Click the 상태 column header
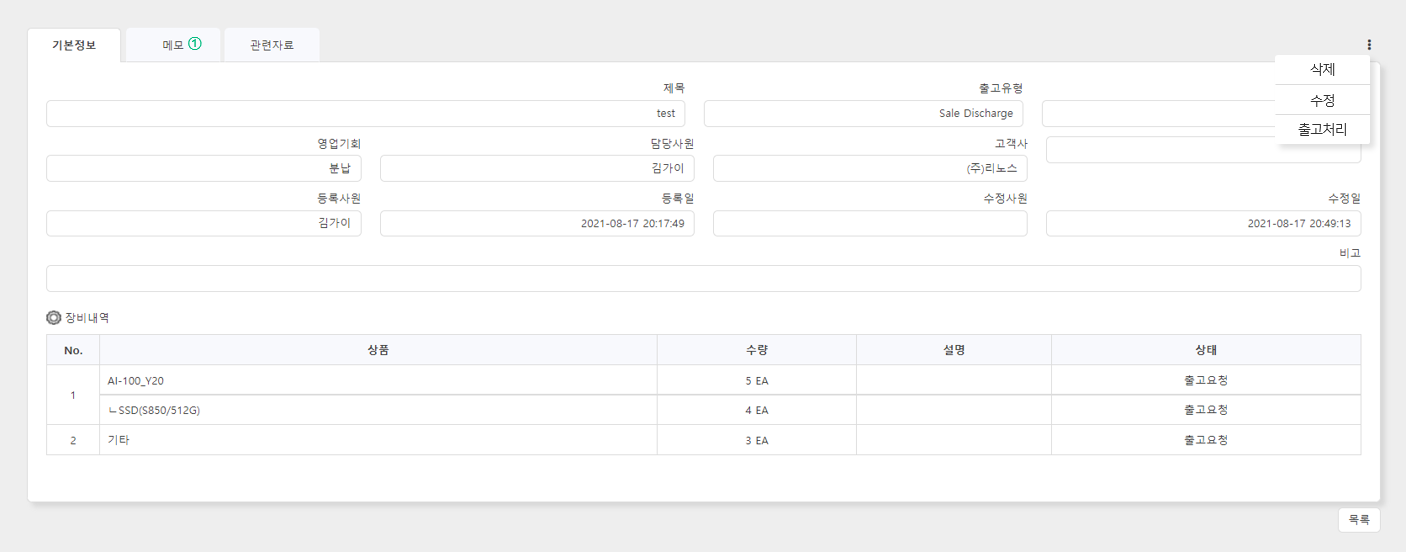This screenshot has width=1406, height=552. click(1206, 350)
